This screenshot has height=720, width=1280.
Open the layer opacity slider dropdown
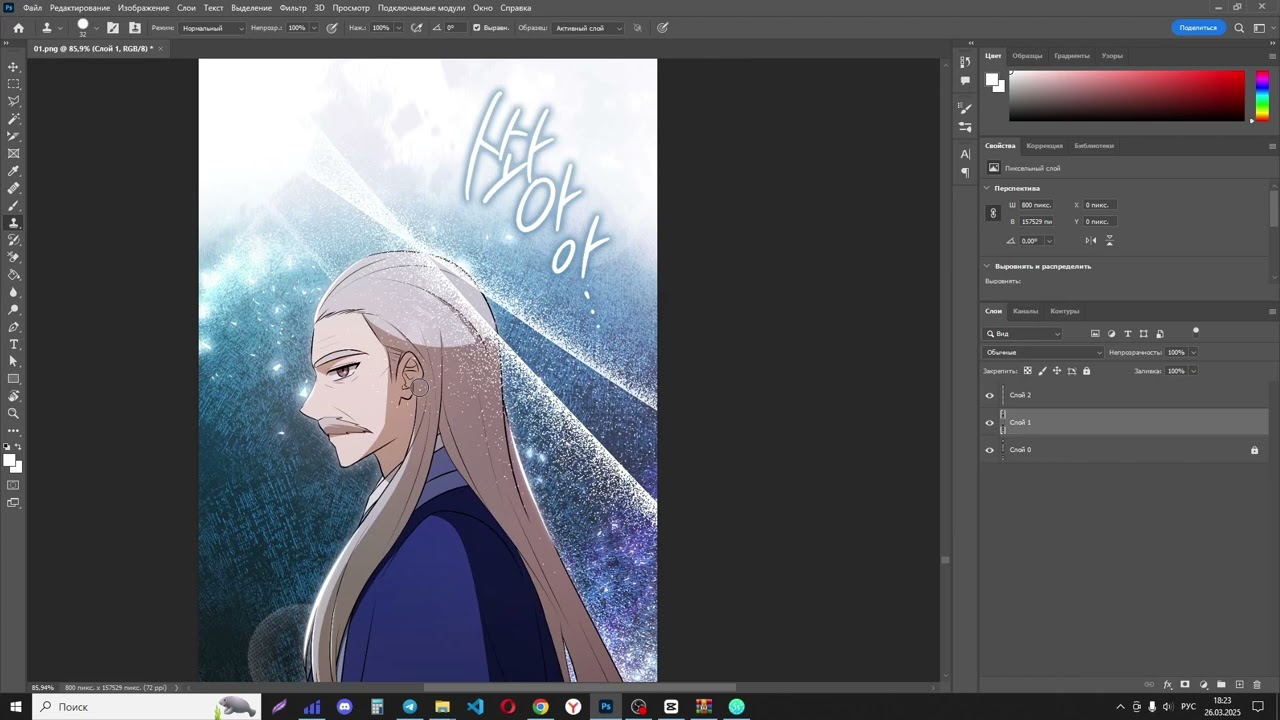[x=1193, y=352]
